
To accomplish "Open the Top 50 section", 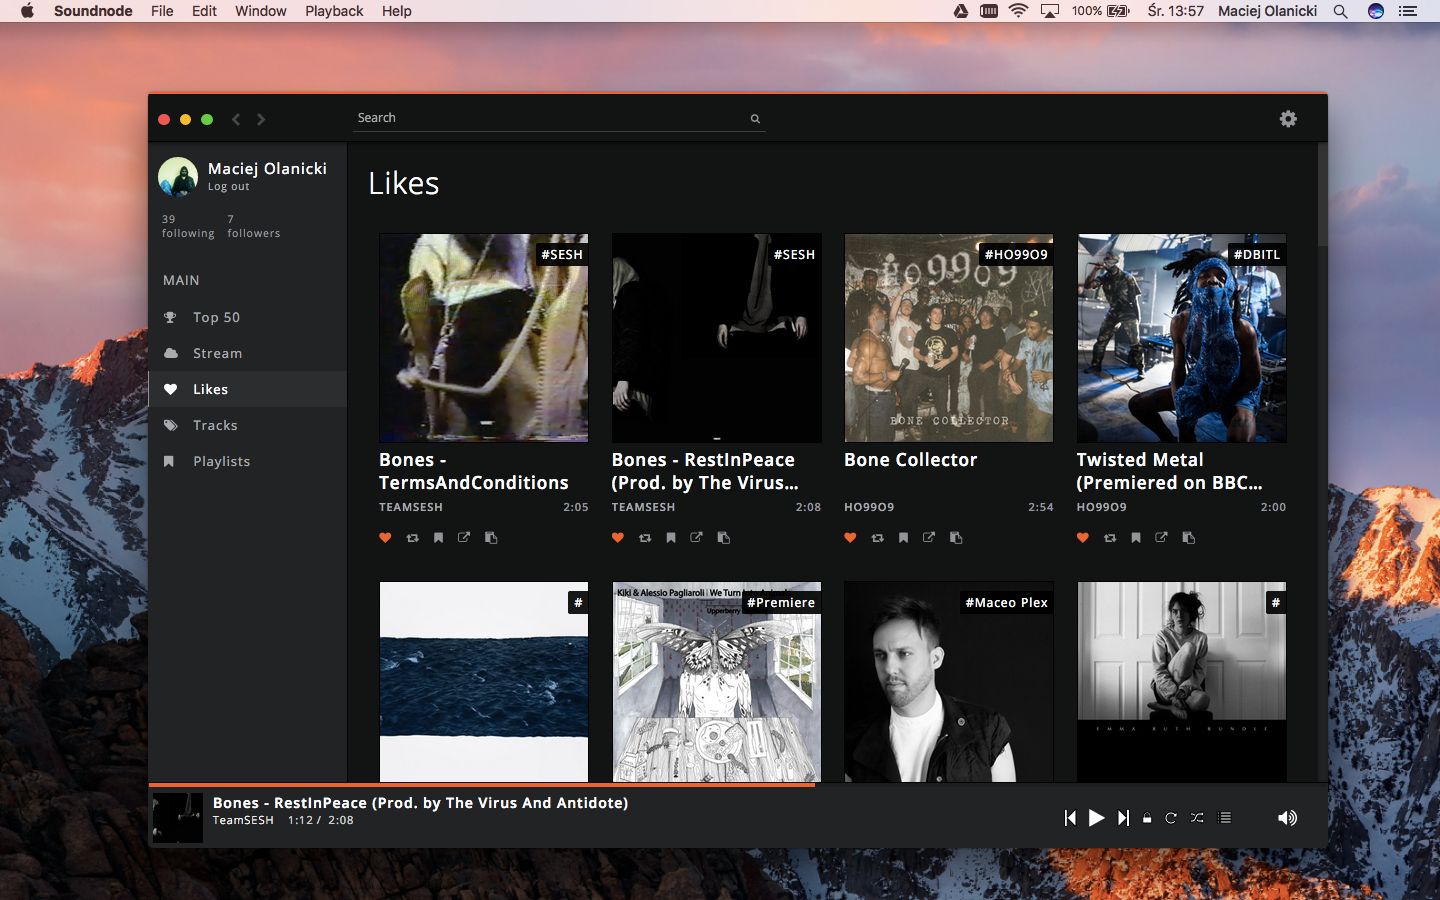I will click(x=247, y=317).
